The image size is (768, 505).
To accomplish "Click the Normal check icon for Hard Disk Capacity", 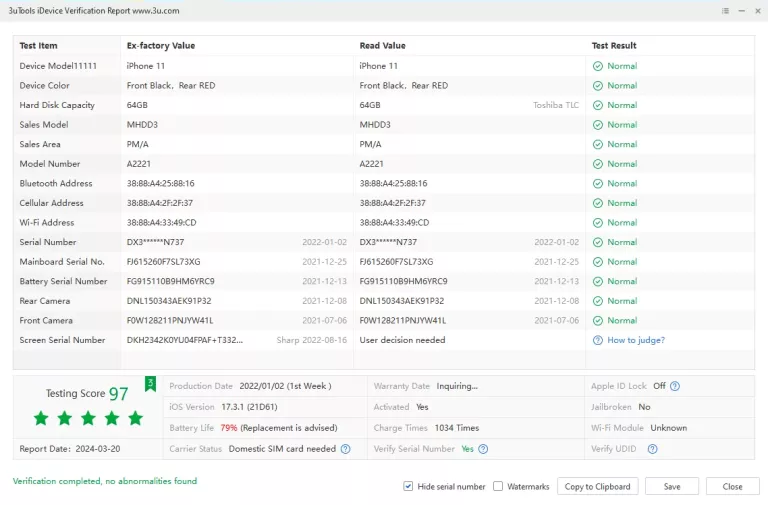I will coord(598,105).
